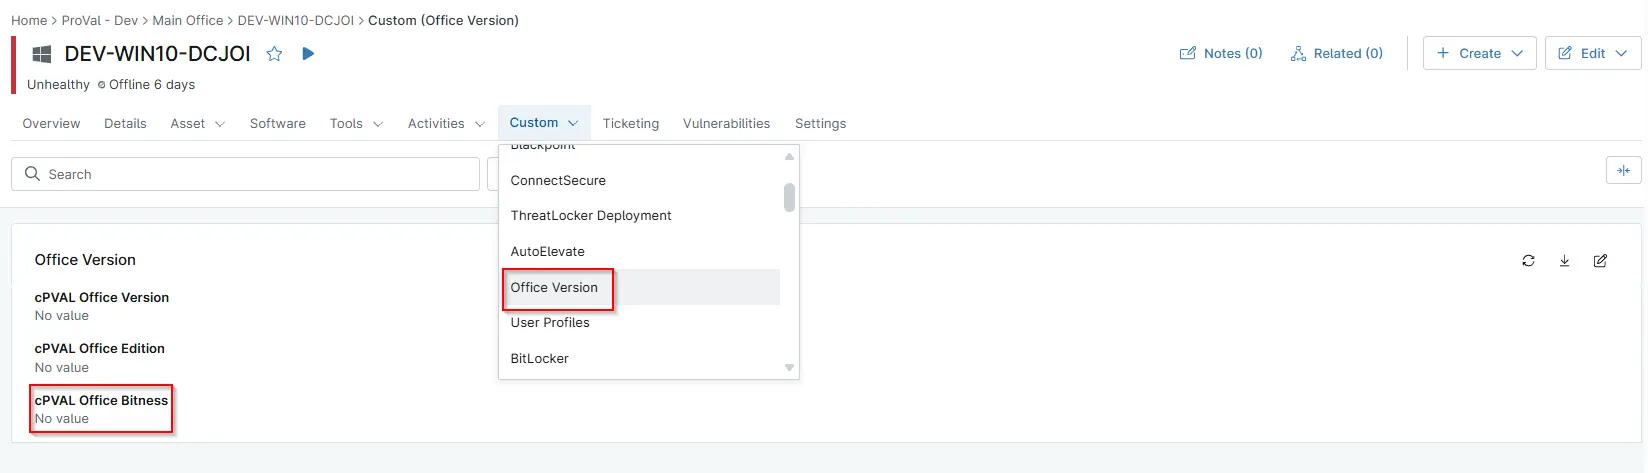
Task: Switch to the Software tab
Action: (278, 124)
